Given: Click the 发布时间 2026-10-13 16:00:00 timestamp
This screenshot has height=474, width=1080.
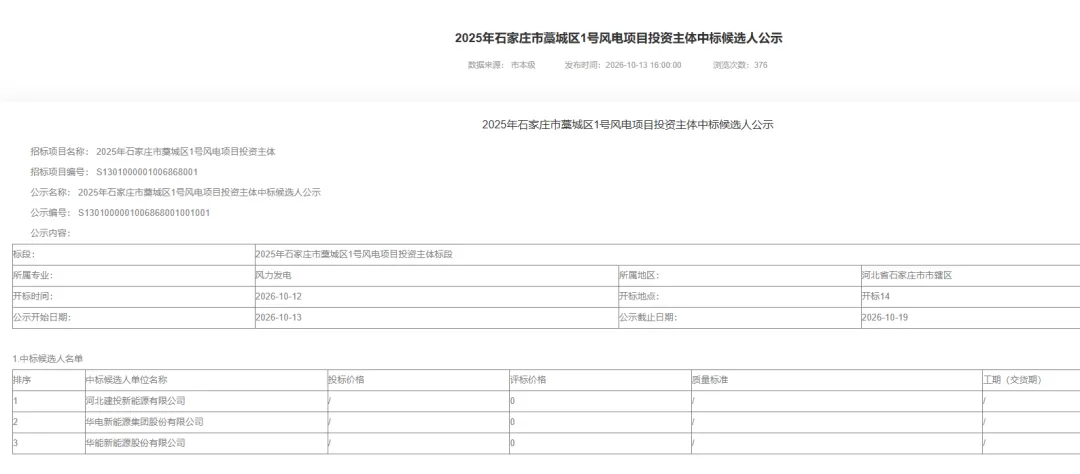Looking at the screenshot, I should 623,65.
